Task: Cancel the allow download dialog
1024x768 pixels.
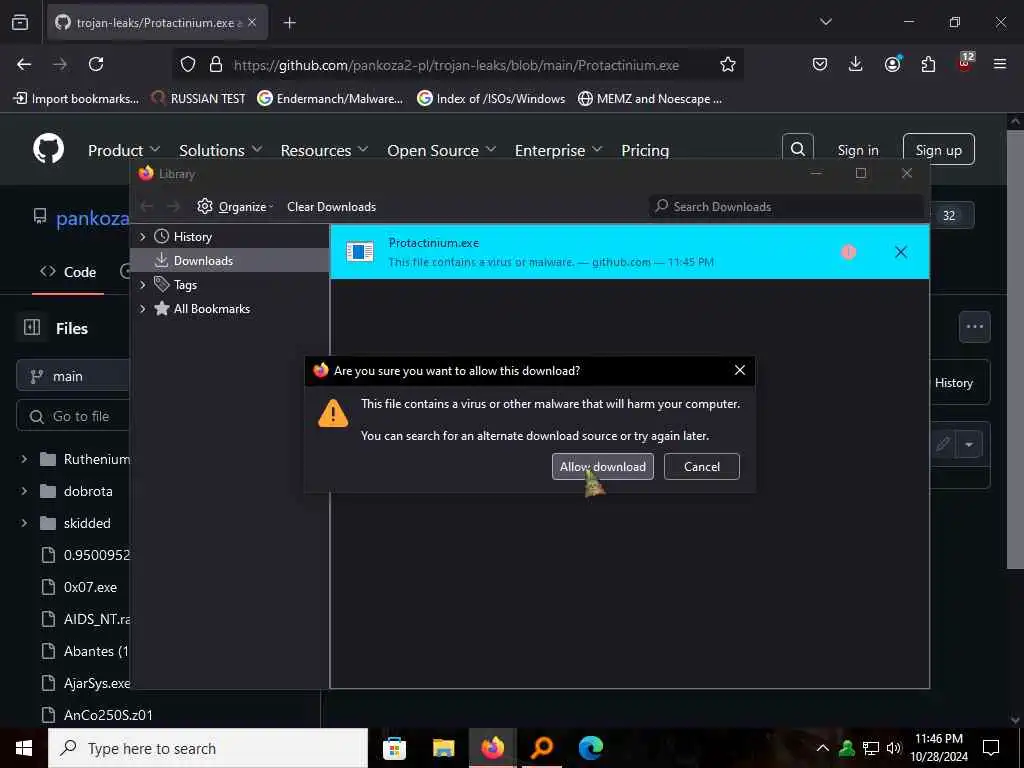Action: point(701,466)
